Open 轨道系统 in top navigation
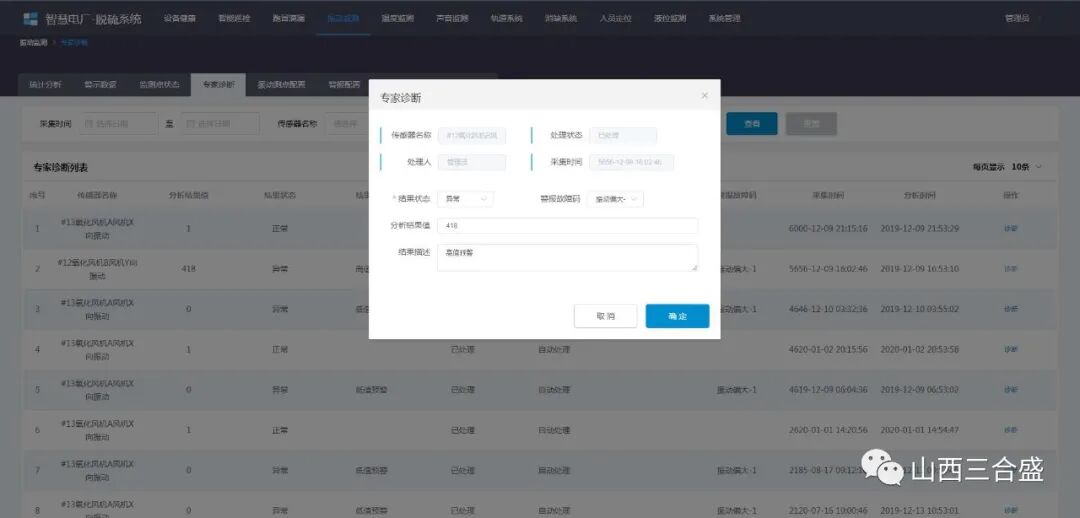Image resolution: width=1080 pixels, height=518 pixels. pos(506,19)
